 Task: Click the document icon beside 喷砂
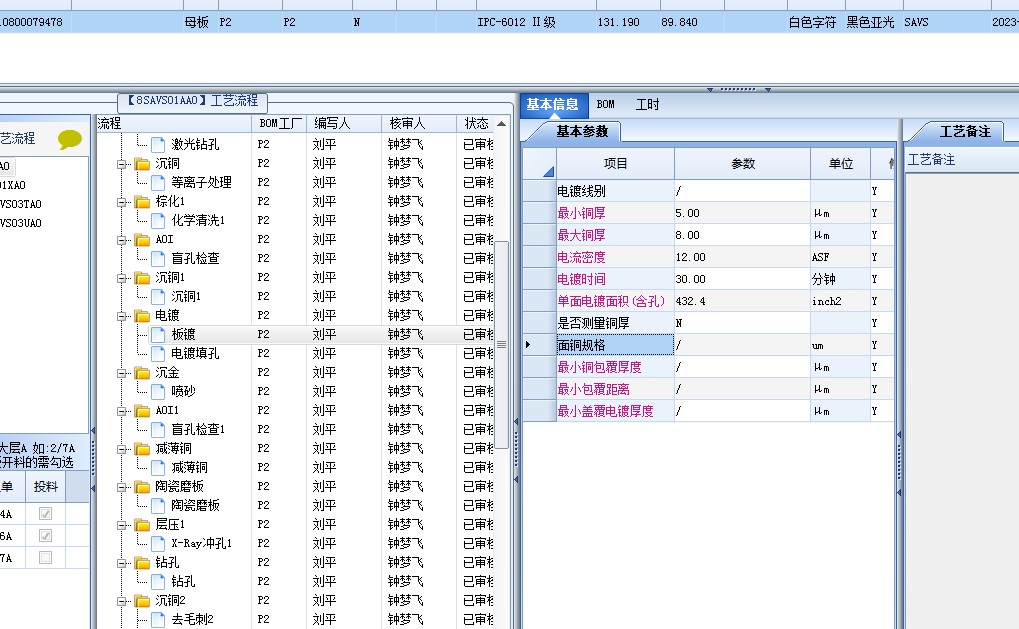click(158, 391)
